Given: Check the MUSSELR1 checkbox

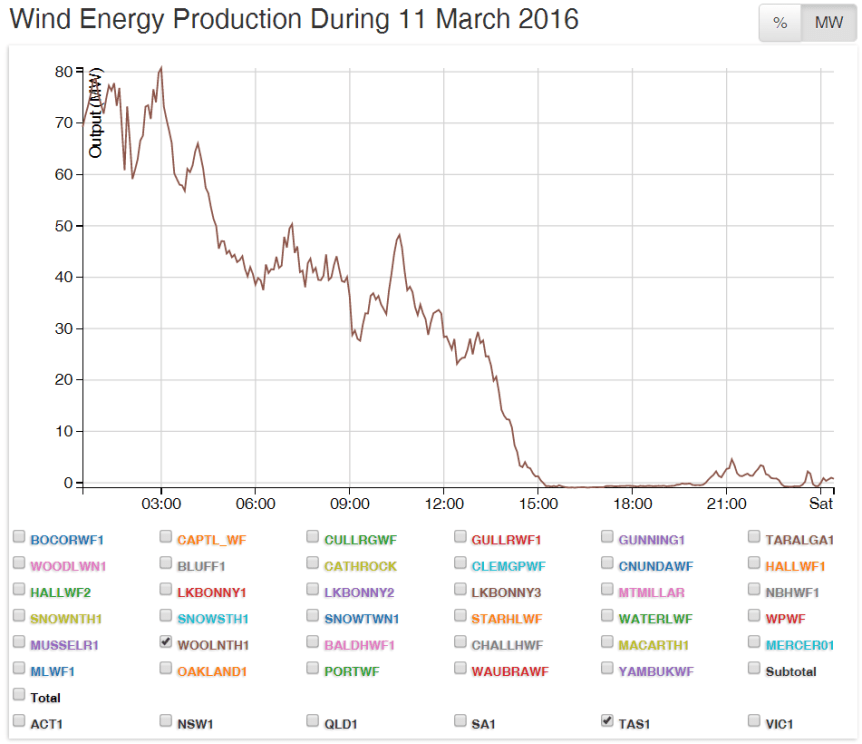Looking at the screenshot, I should (x=19, y=643).
